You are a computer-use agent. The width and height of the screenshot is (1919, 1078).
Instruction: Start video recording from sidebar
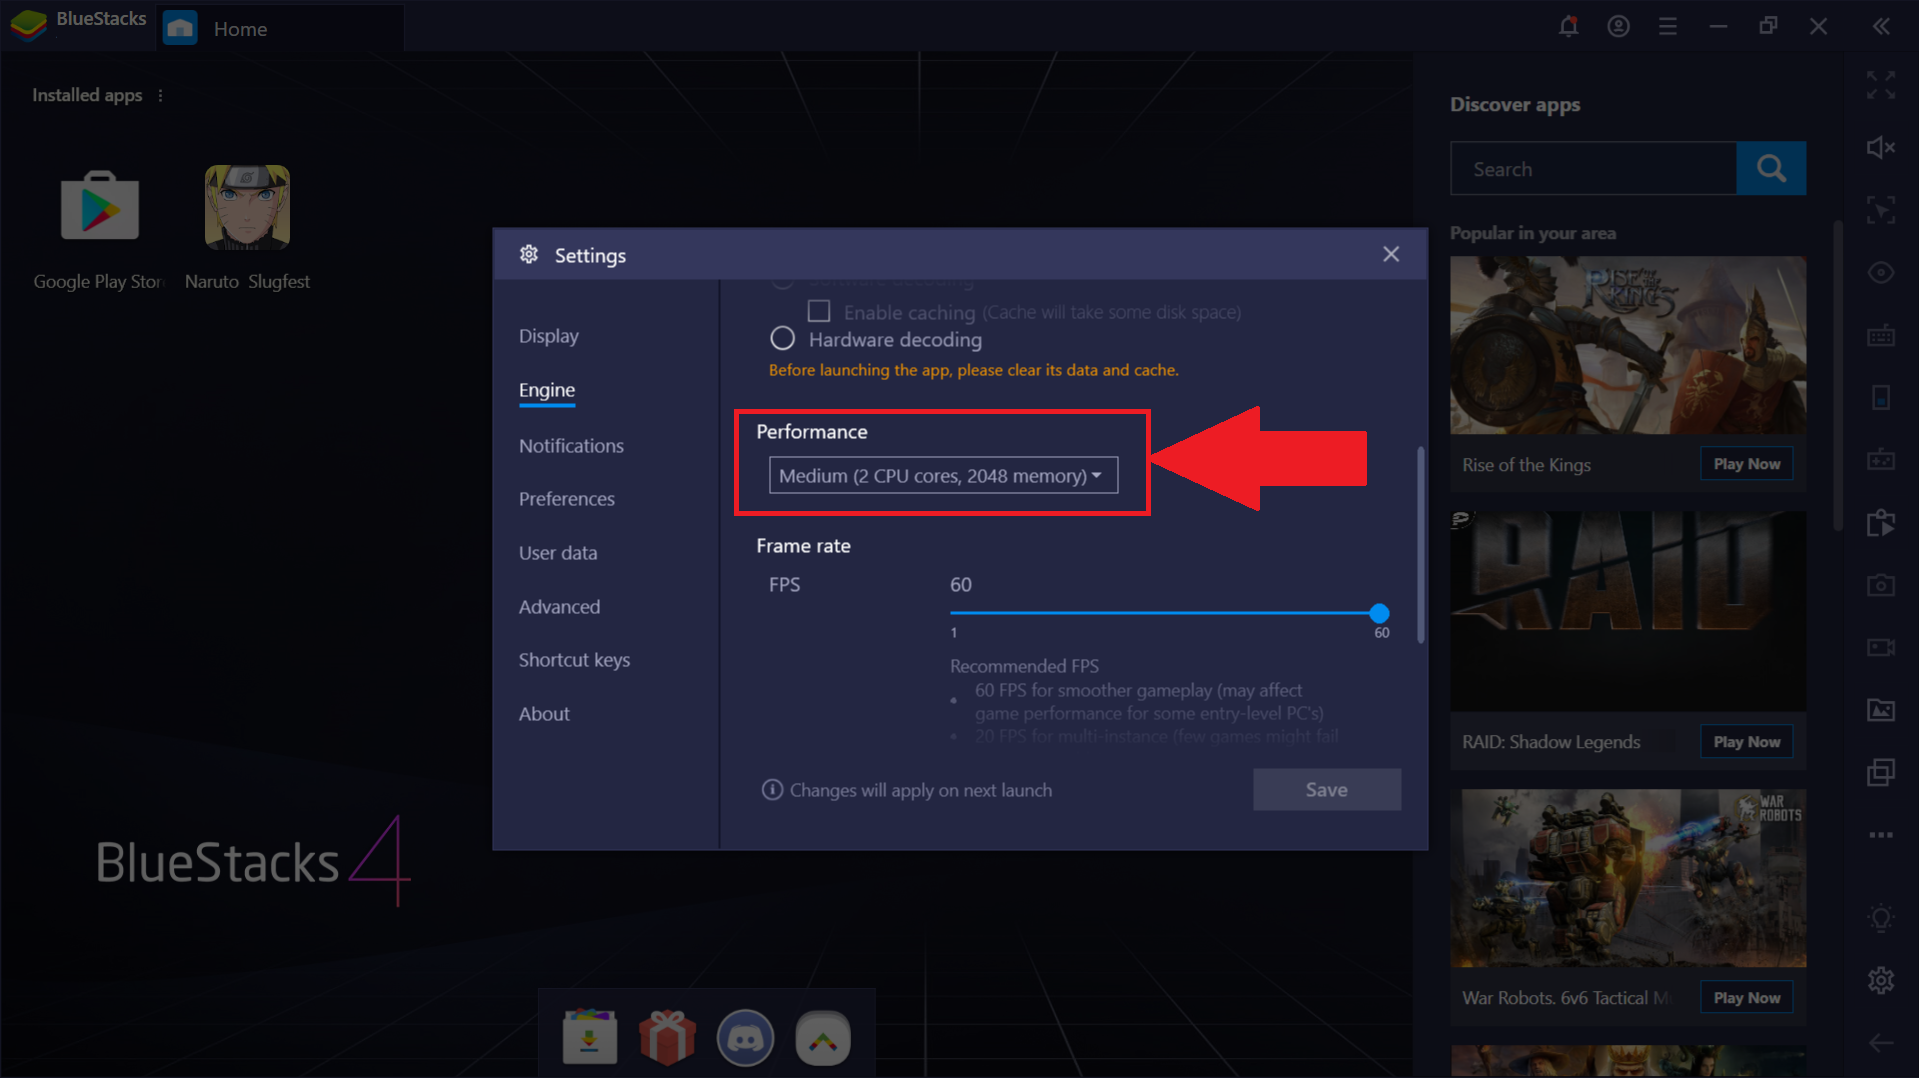pyautogui.click(x=1881, y=647)
